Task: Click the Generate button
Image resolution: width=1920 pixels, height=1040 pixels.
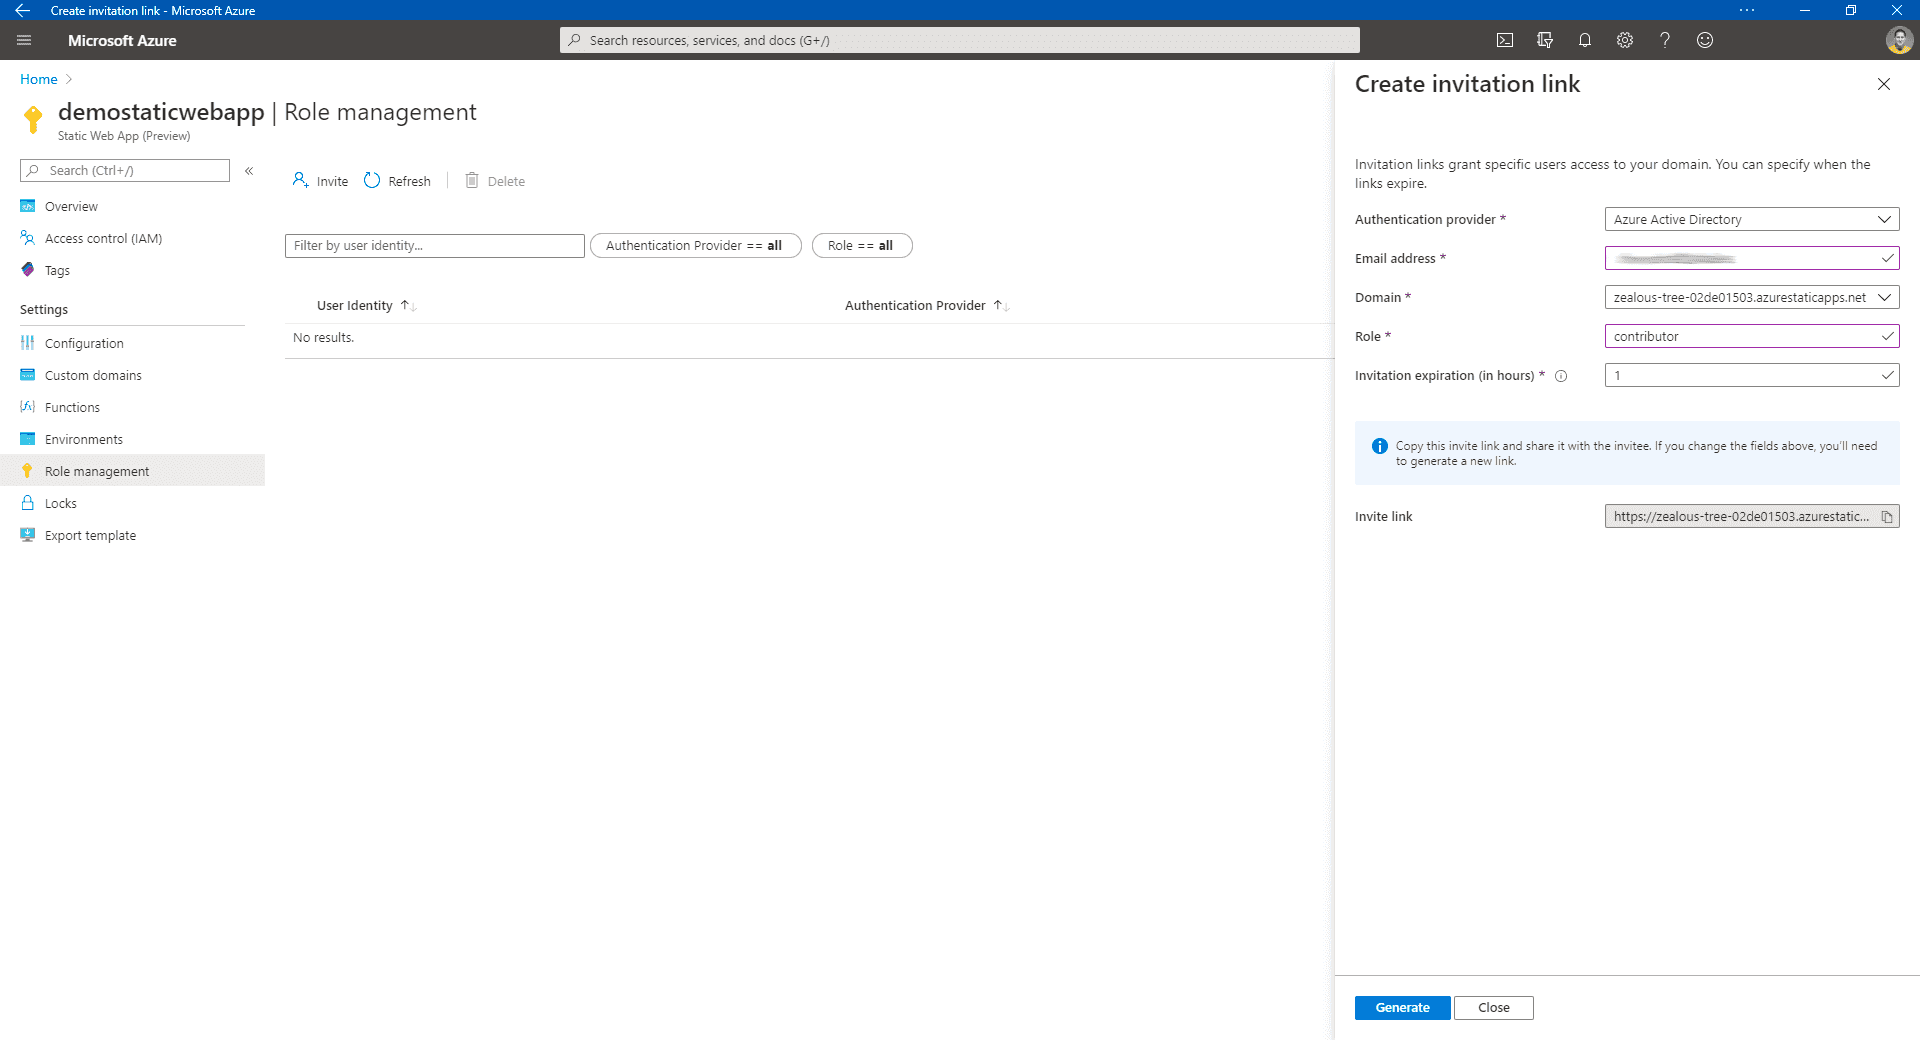Action: click(x=1402, y=1008)
